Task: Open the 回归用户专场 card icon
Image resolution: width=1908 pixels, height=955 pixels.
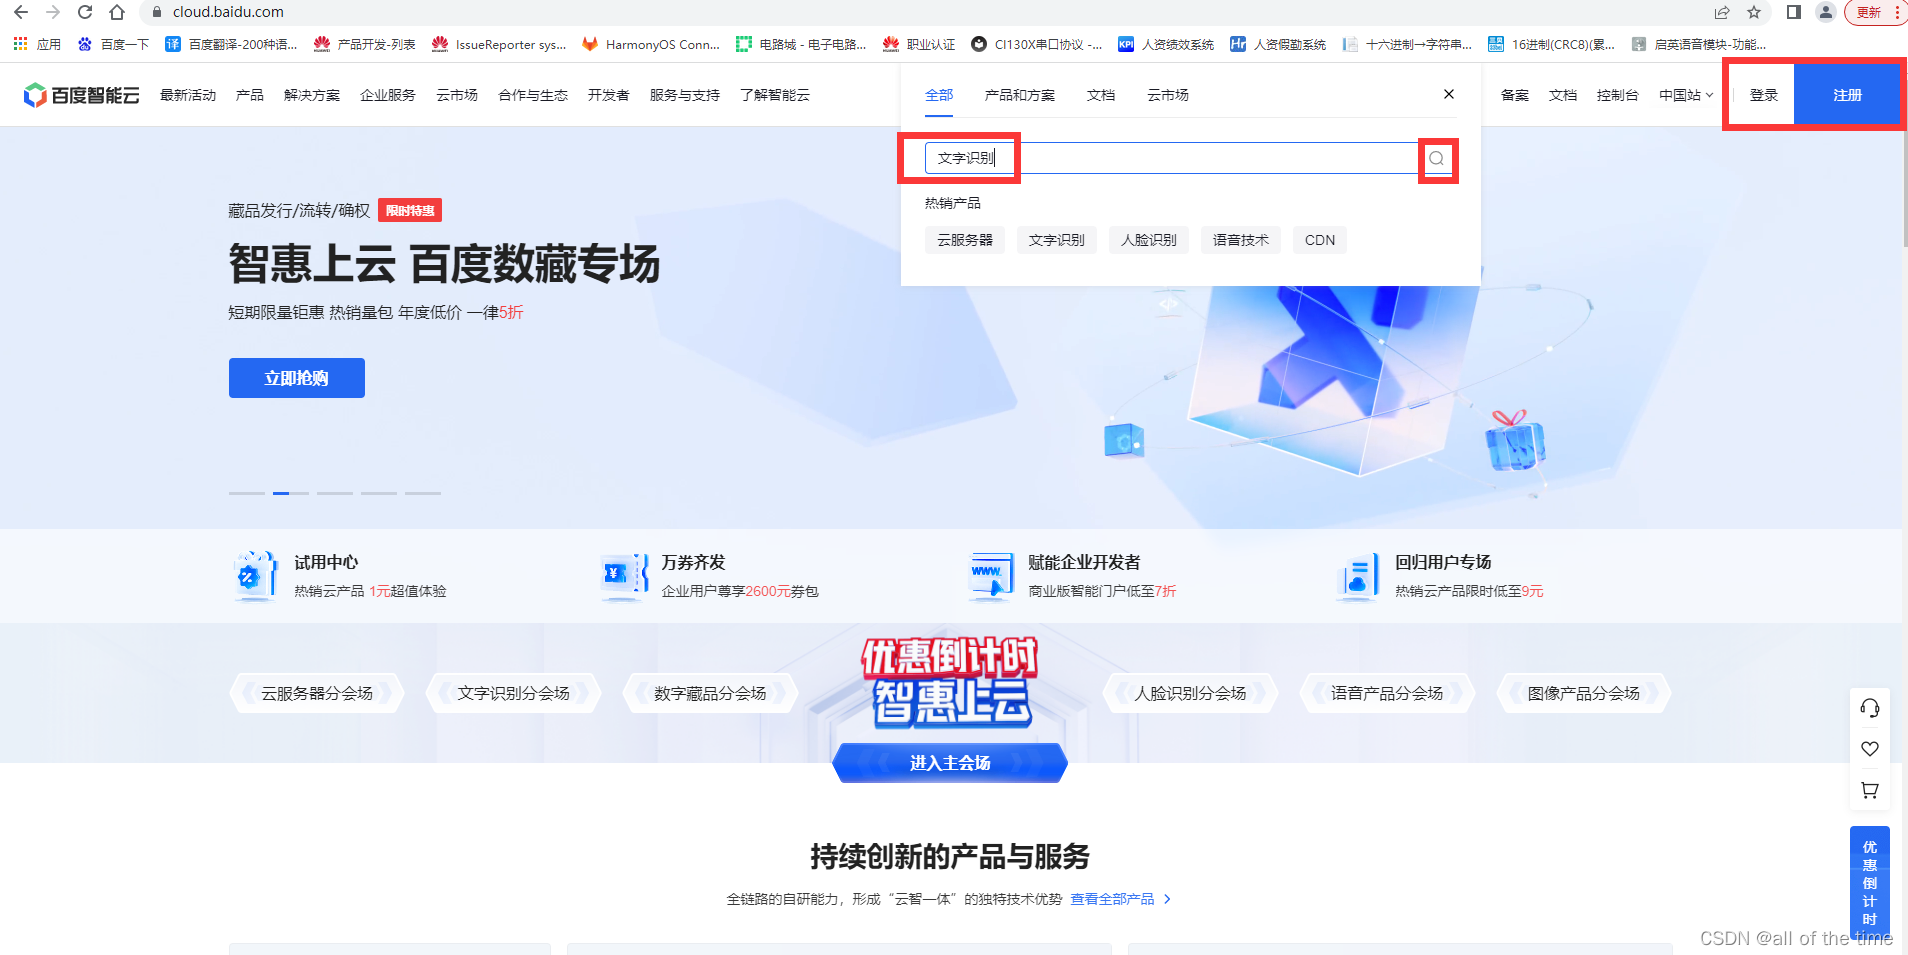Action: click(x=1358, y=576)
